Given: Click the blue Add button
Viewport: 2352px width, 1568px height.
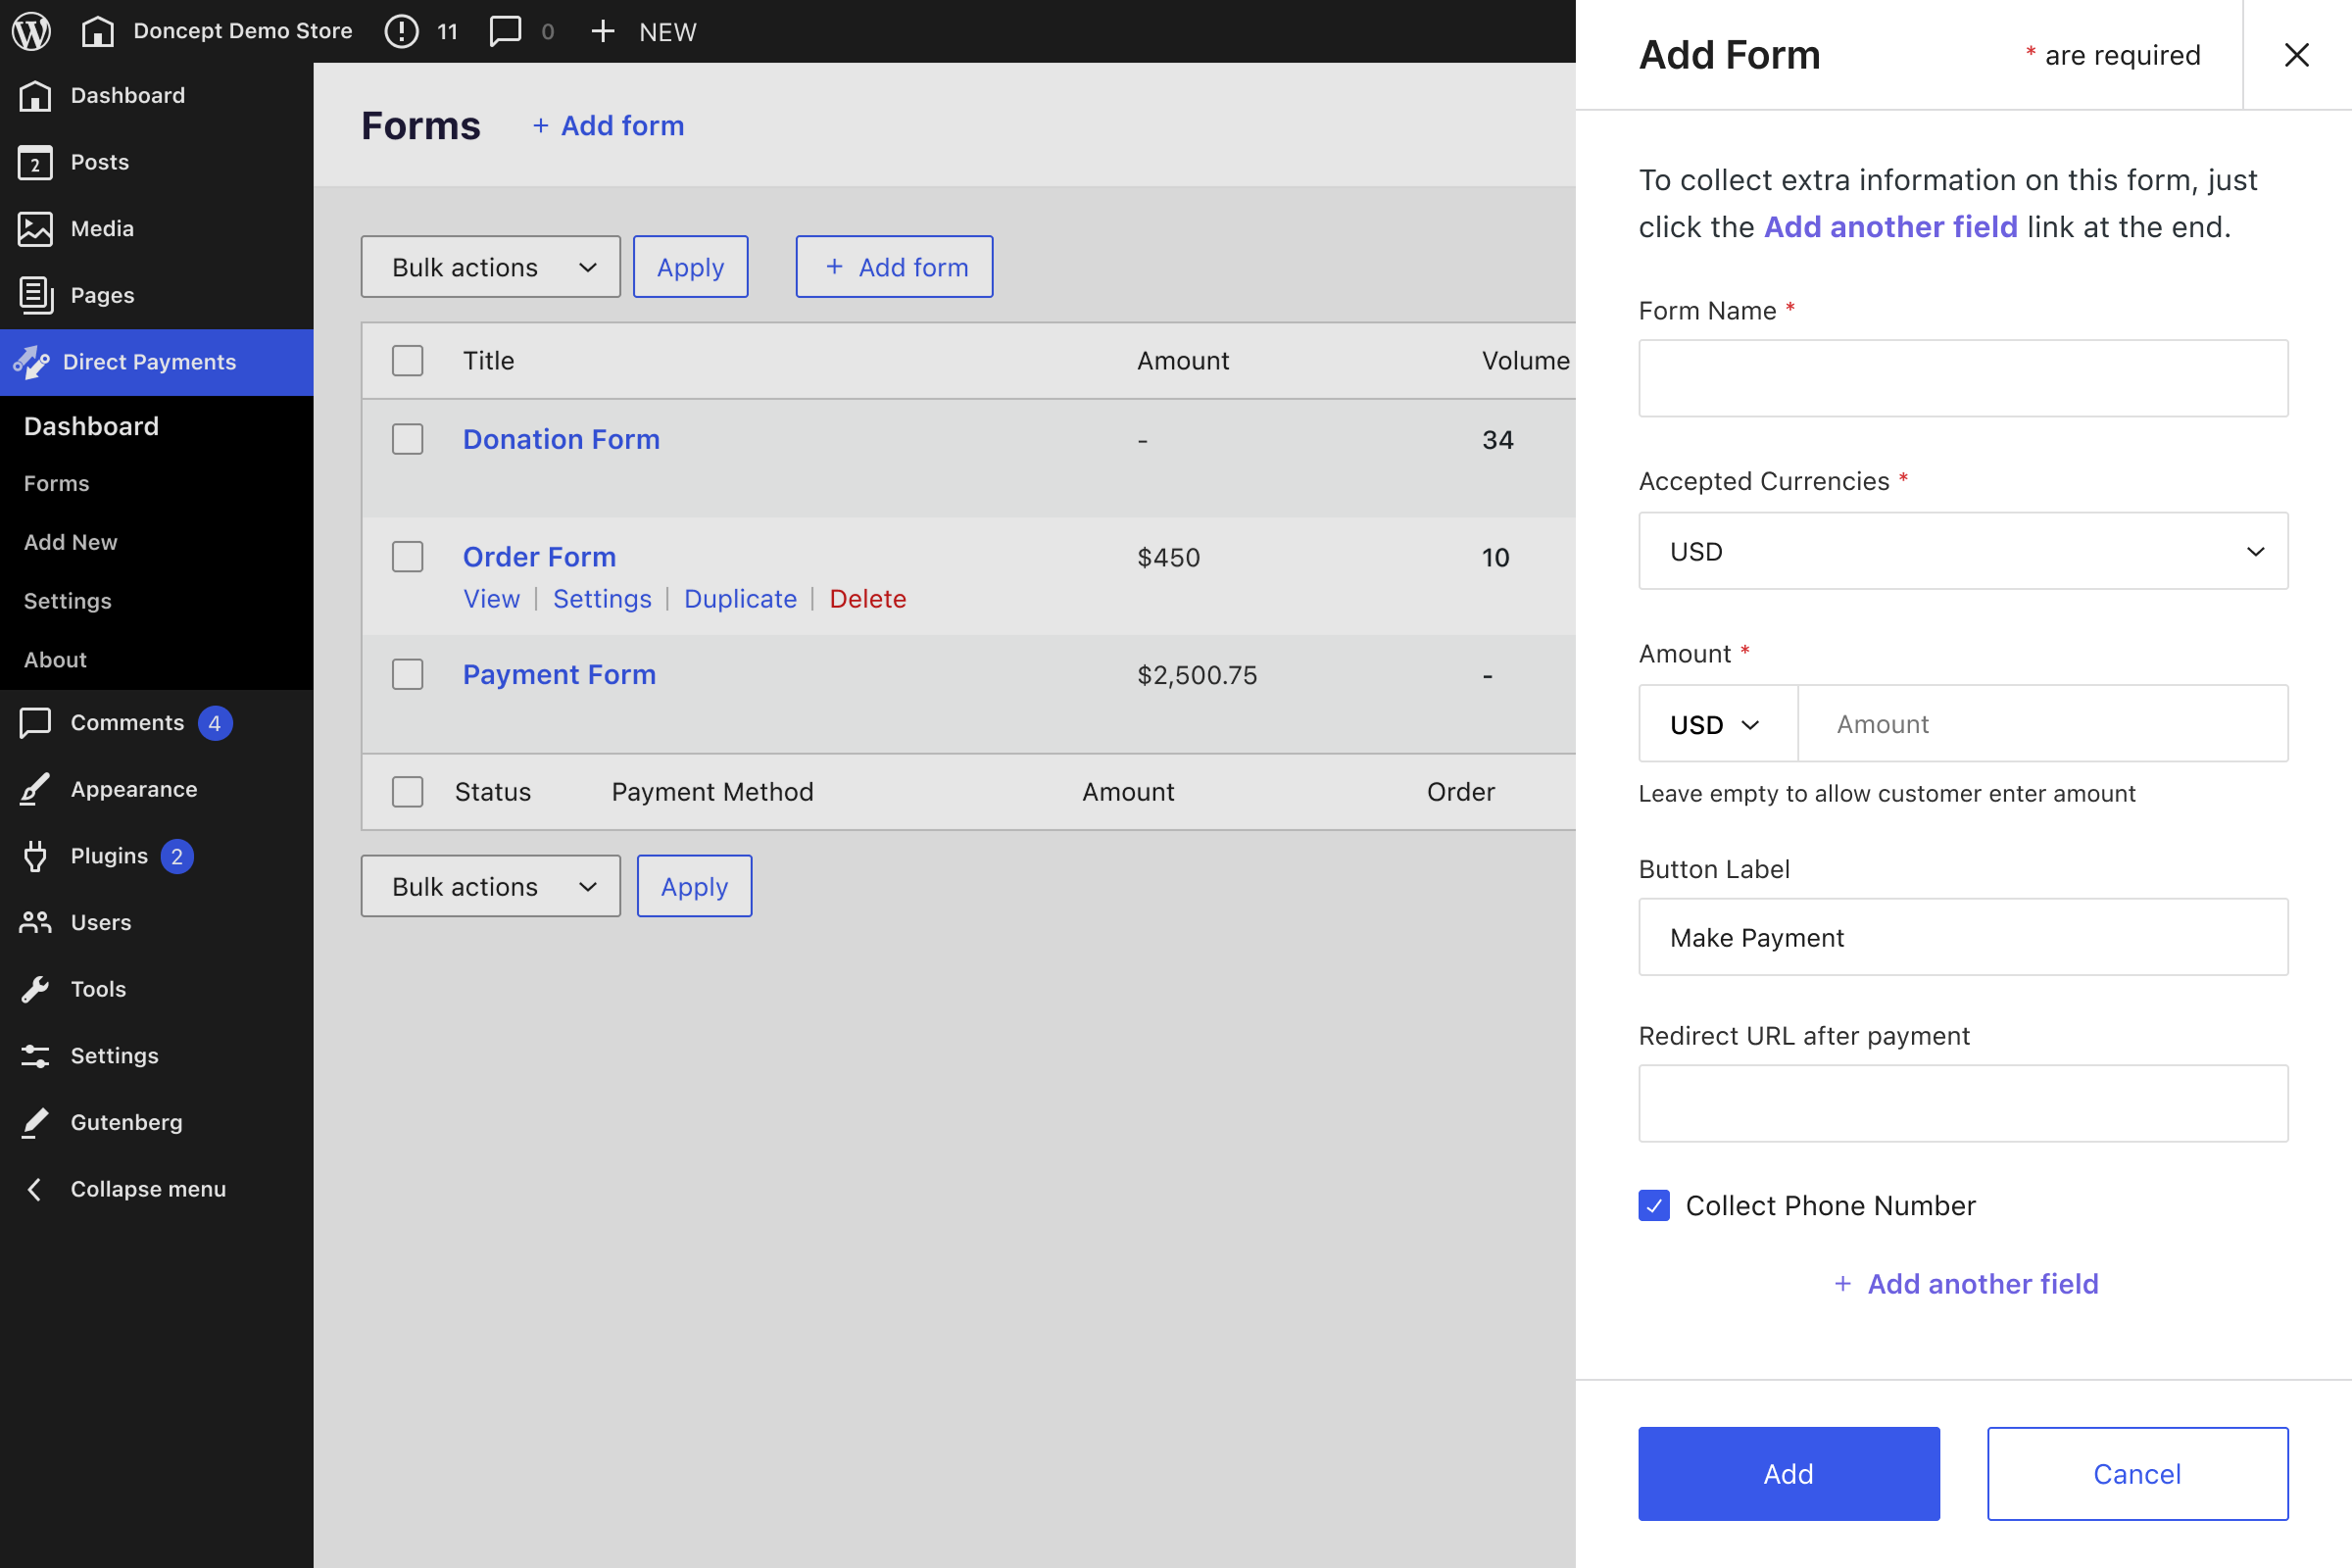Looking at the screenshot, I should (1788, 1473).
